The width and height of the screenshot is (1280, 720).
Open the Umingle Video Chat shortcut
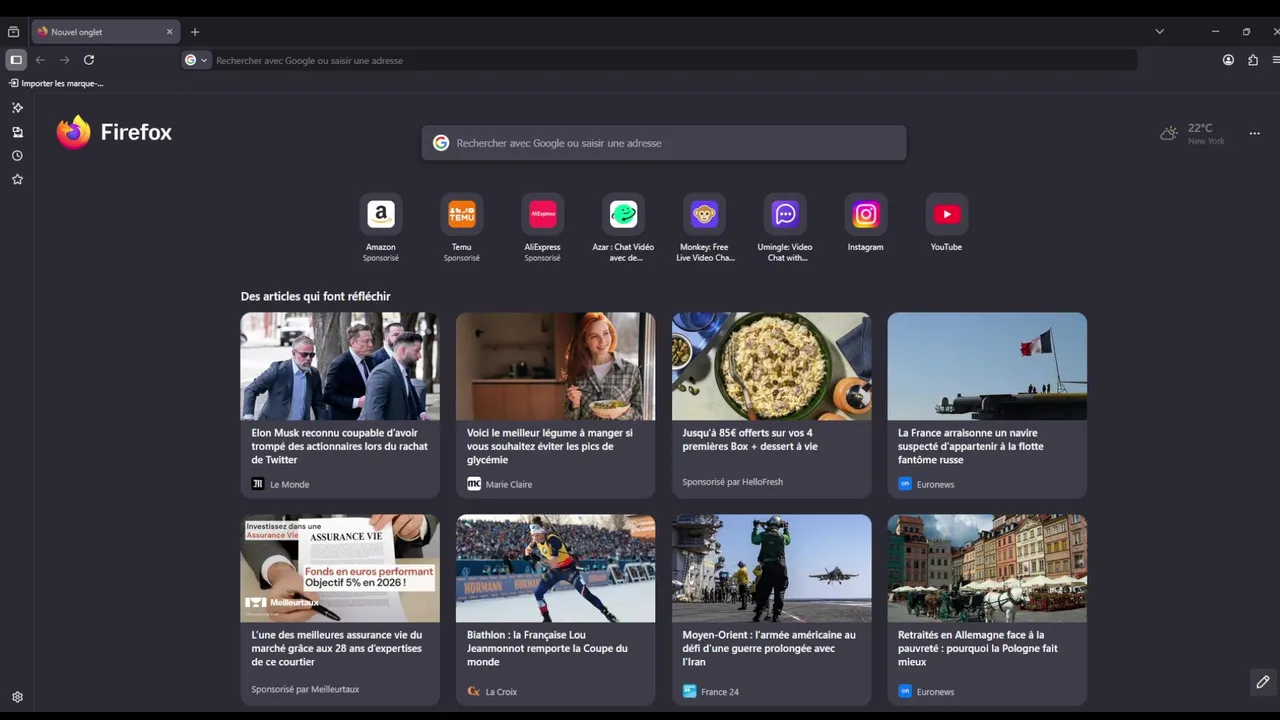(x=785, y=227)
